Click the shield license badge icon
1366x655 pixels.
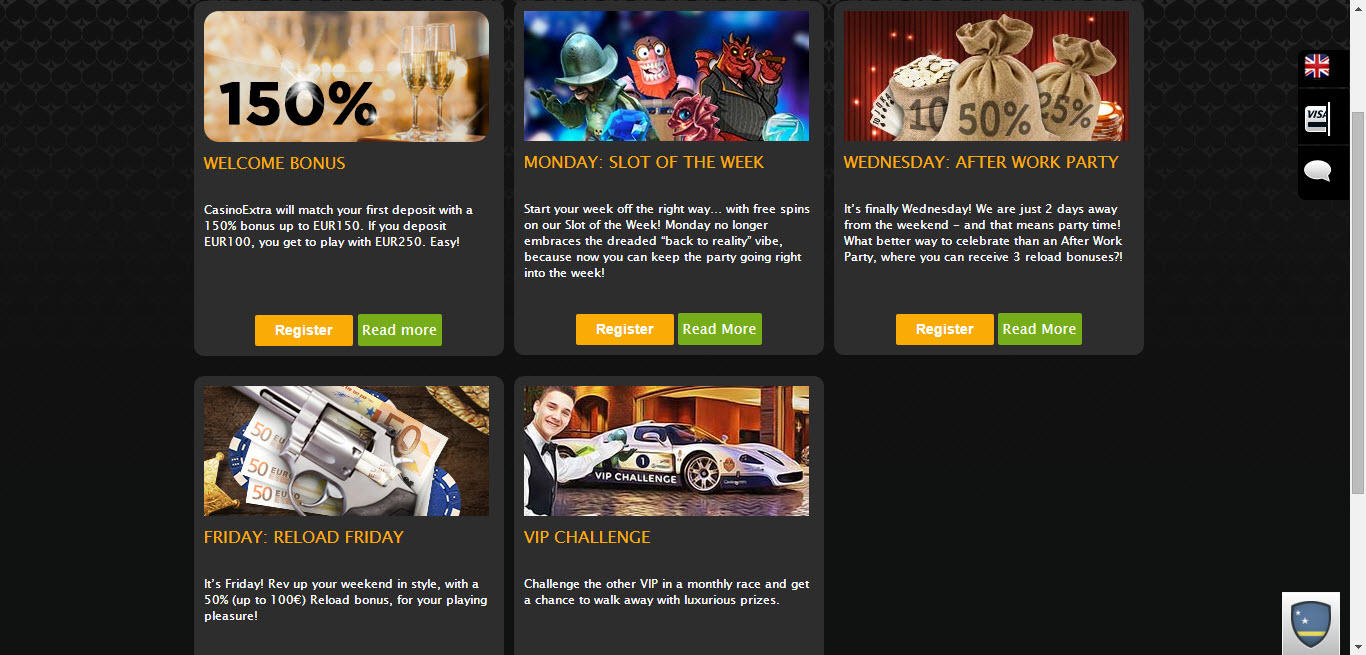(1311, 624)
